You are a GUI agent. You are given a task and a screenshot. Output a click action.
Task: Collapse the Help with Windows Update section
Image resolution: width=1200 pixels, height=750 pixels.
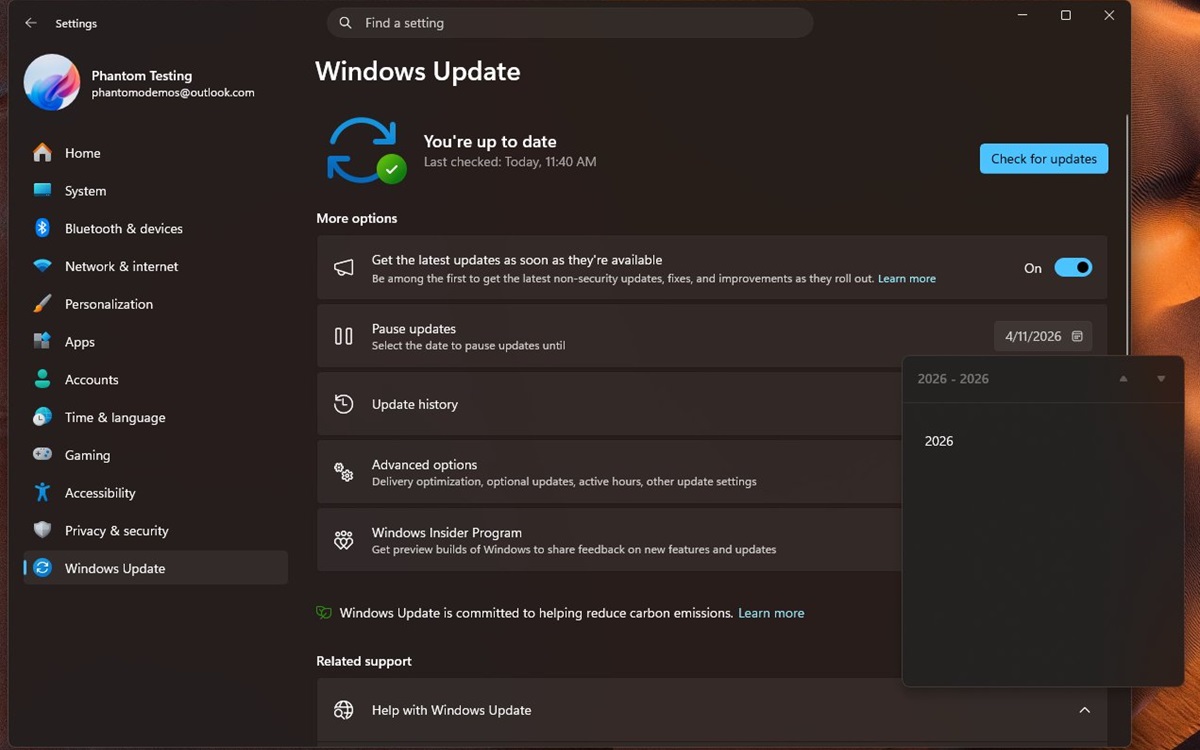click(1085, 710)
